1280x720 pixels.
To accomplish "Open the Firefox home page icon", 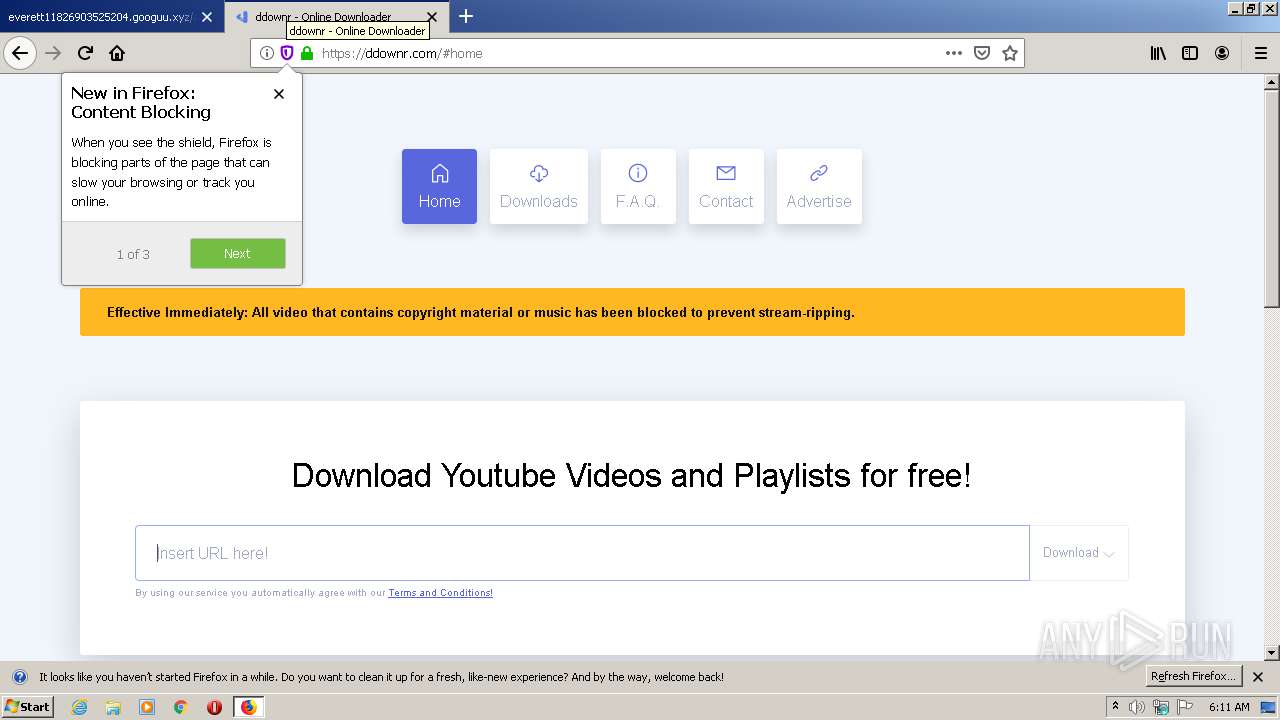I will [117, 53].
